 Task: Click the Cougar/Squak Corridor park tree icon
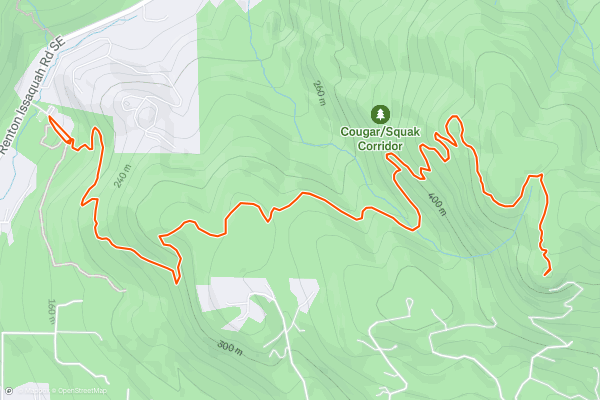tap(380, 114)
